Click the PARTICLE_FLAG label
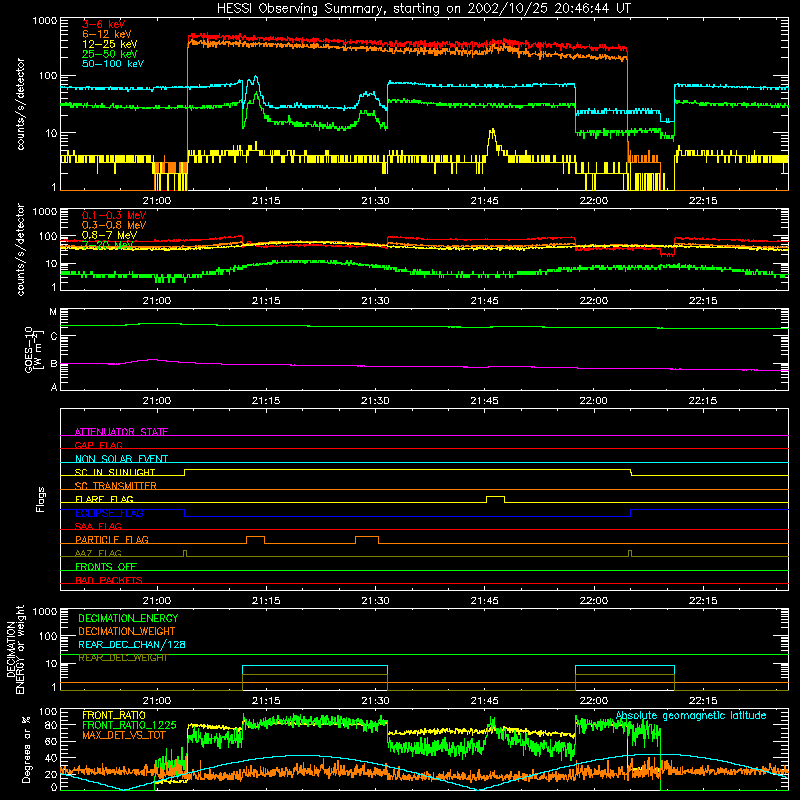The height and width of the screenshot is (800, 800). click(112, 539)
